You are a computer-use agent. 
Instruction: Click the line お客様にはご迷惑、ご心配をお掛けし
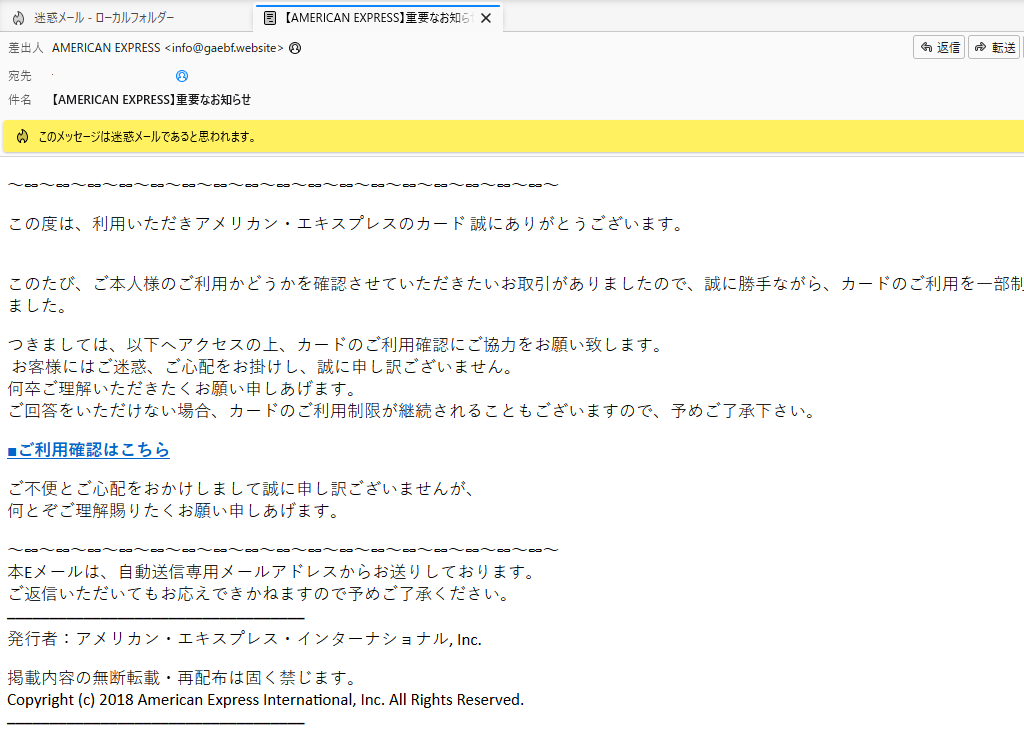coord(263,367)
